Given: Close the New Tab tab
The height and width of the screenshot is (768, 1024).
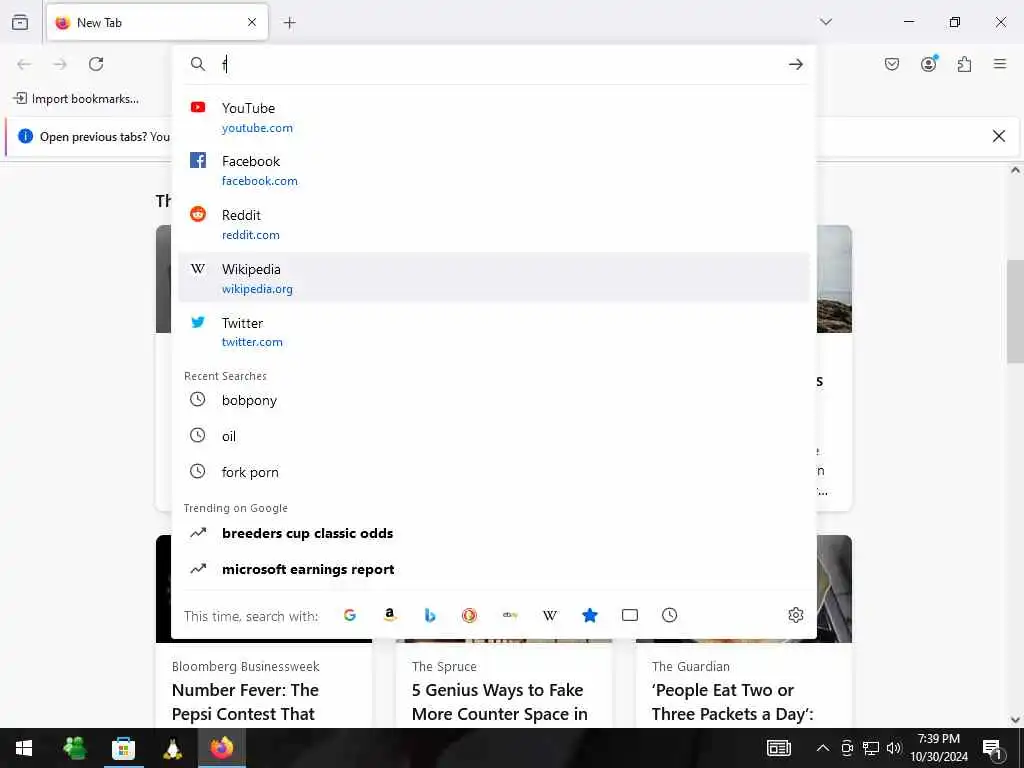Looking at the screenshot, I should tap(252, 22).
